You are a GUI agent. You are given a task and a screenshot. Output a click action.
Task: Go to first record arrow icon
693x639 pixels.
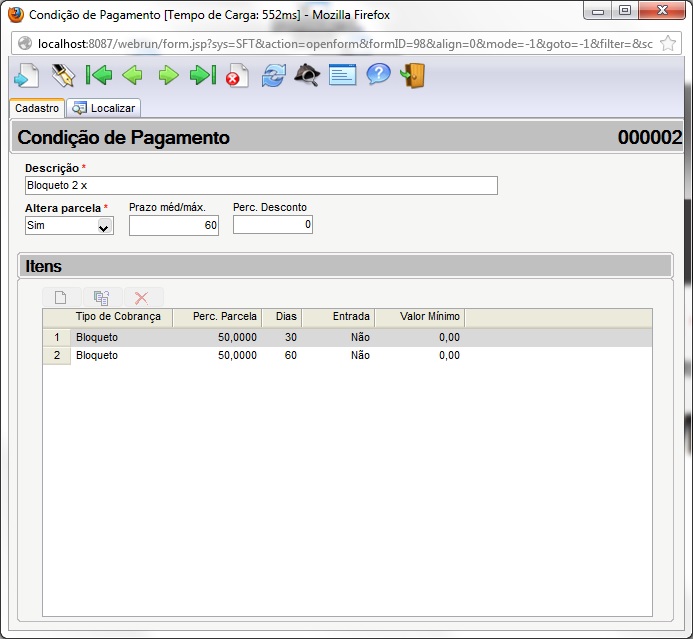coord(99,75)
